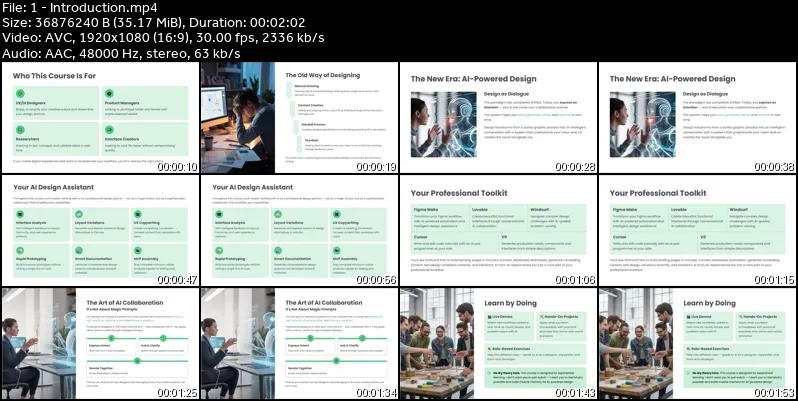Click the 'File: 1 - Introduction.mp4' line
The height and width of the screenshot is (401, 798).
(x=80, y=8)
